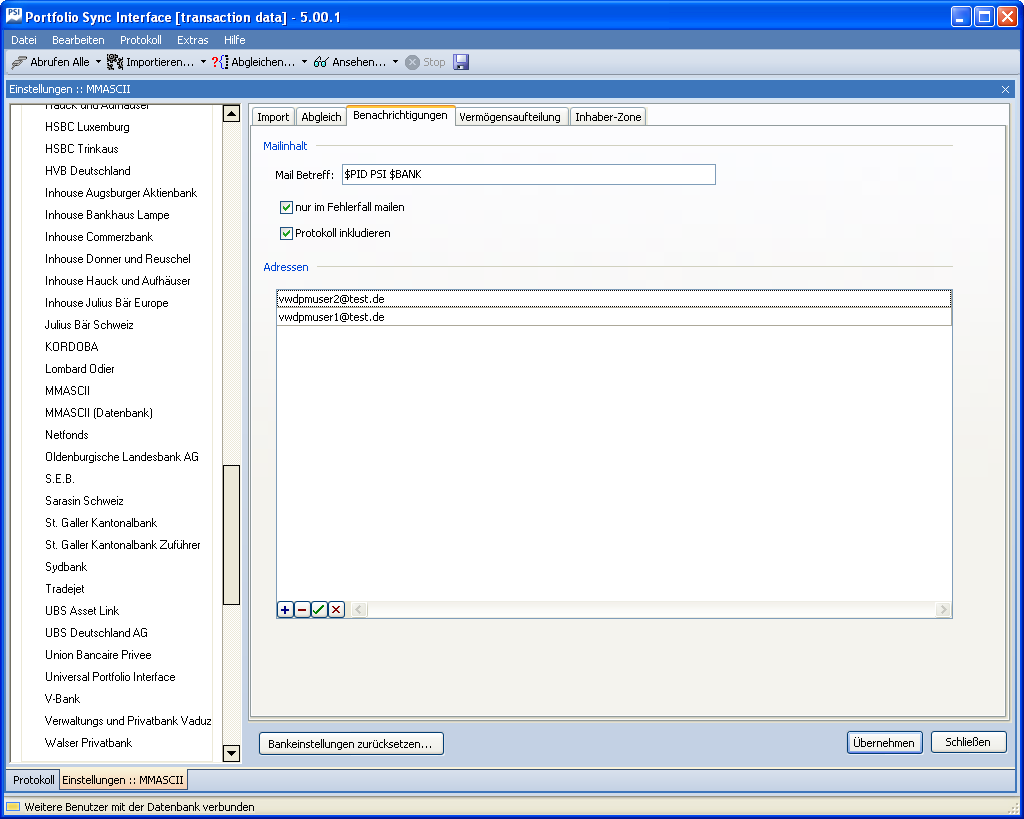The width and height of the screenshot is (1024, 819).
Task: Open the Abrufen Alle dropdown arrow
Action: 98,62
